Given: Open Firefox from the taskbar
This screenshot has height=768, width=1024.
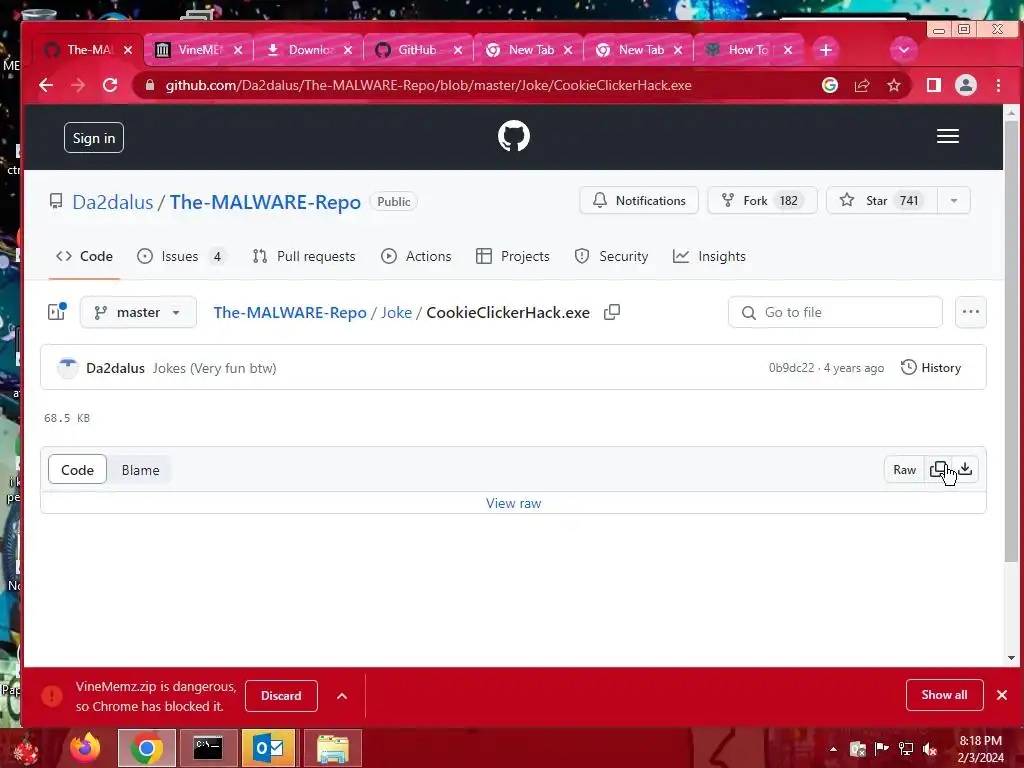Looking at the screenshot, I should (86, 748).
